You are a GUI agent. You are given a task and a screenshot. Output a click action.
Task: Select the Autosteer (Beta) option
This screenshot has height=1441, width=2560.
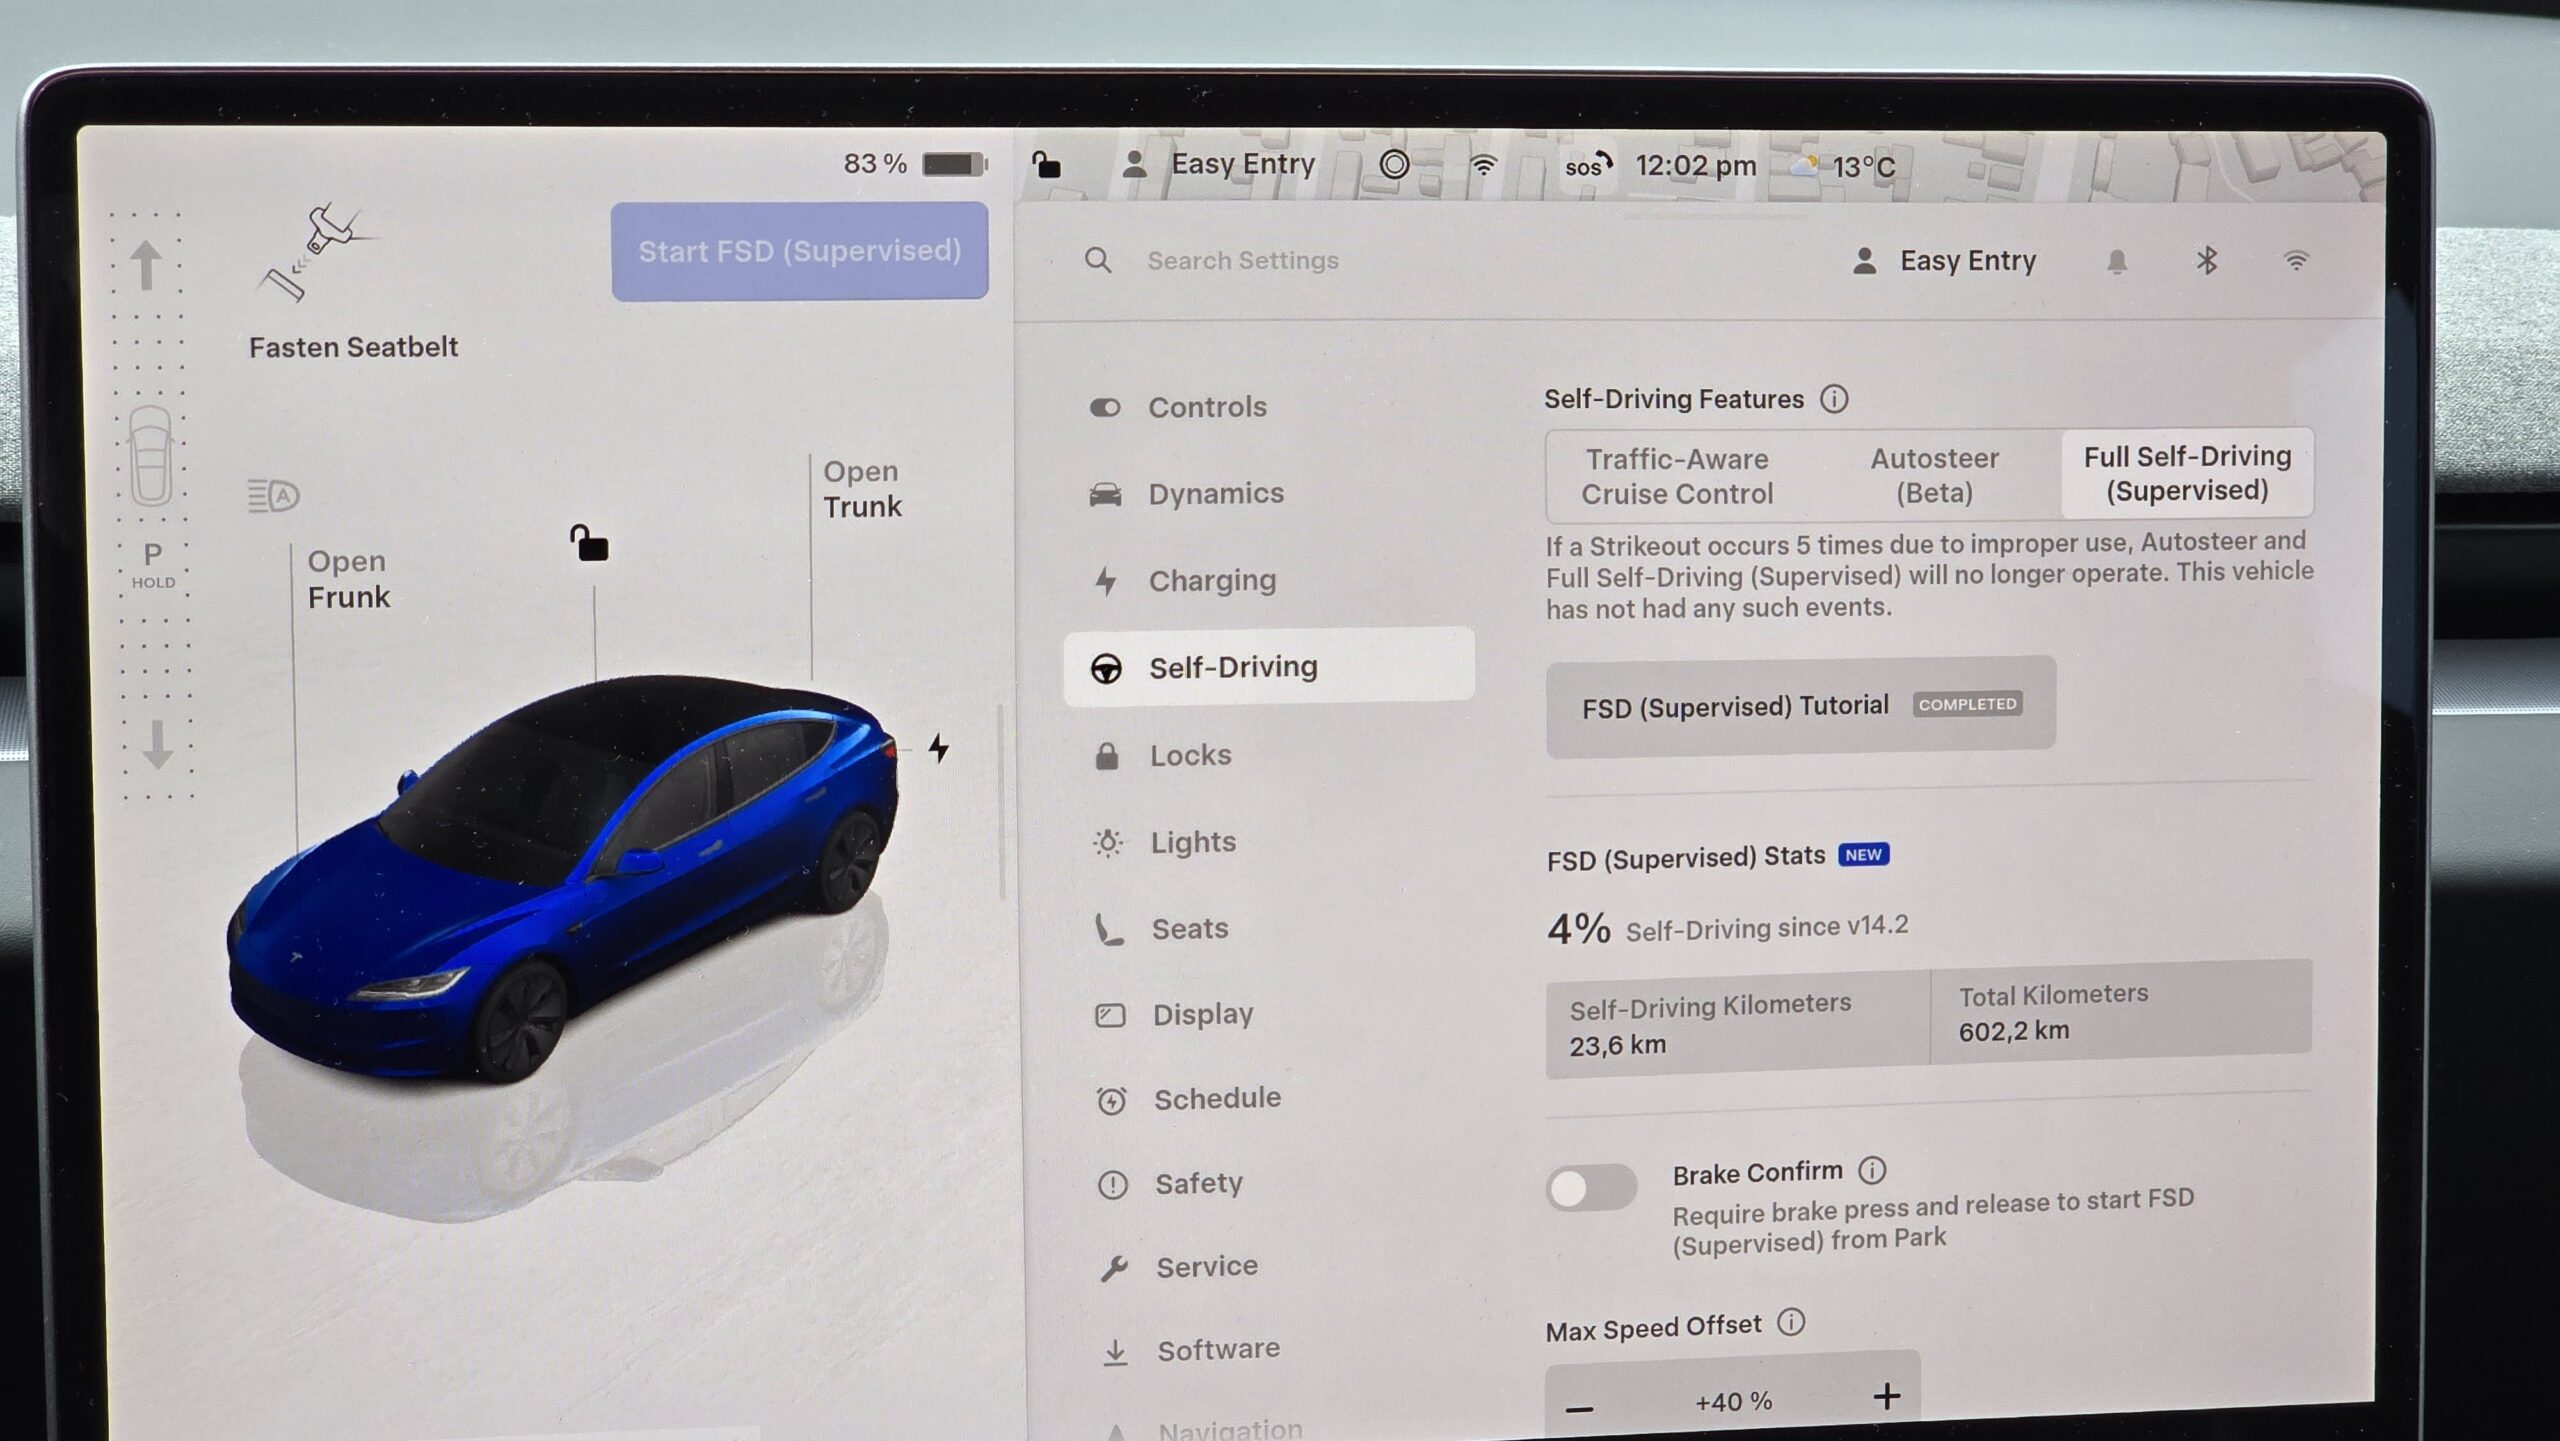[1934, 475]
